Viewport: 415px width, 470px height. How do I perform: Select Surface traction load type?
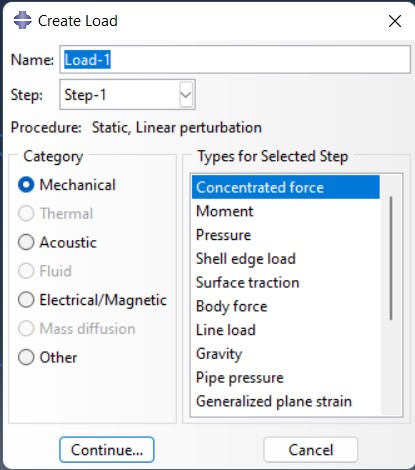point(286,283)
